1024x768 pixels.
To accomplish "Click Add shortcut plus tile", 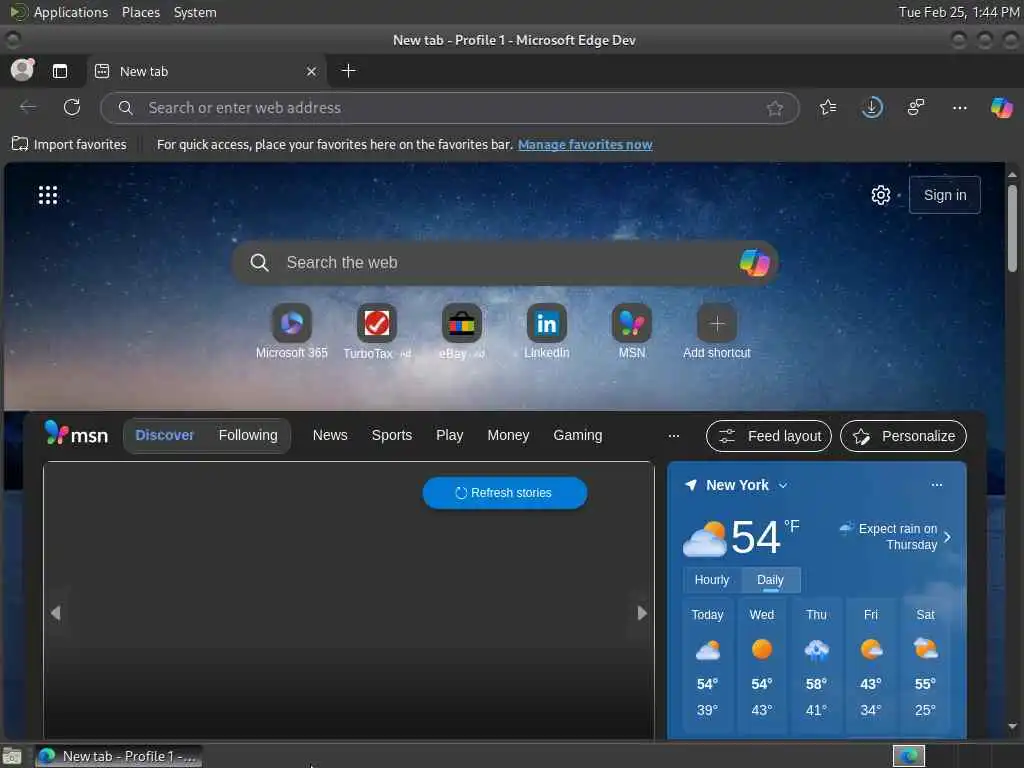I will (x=716, y=332).
